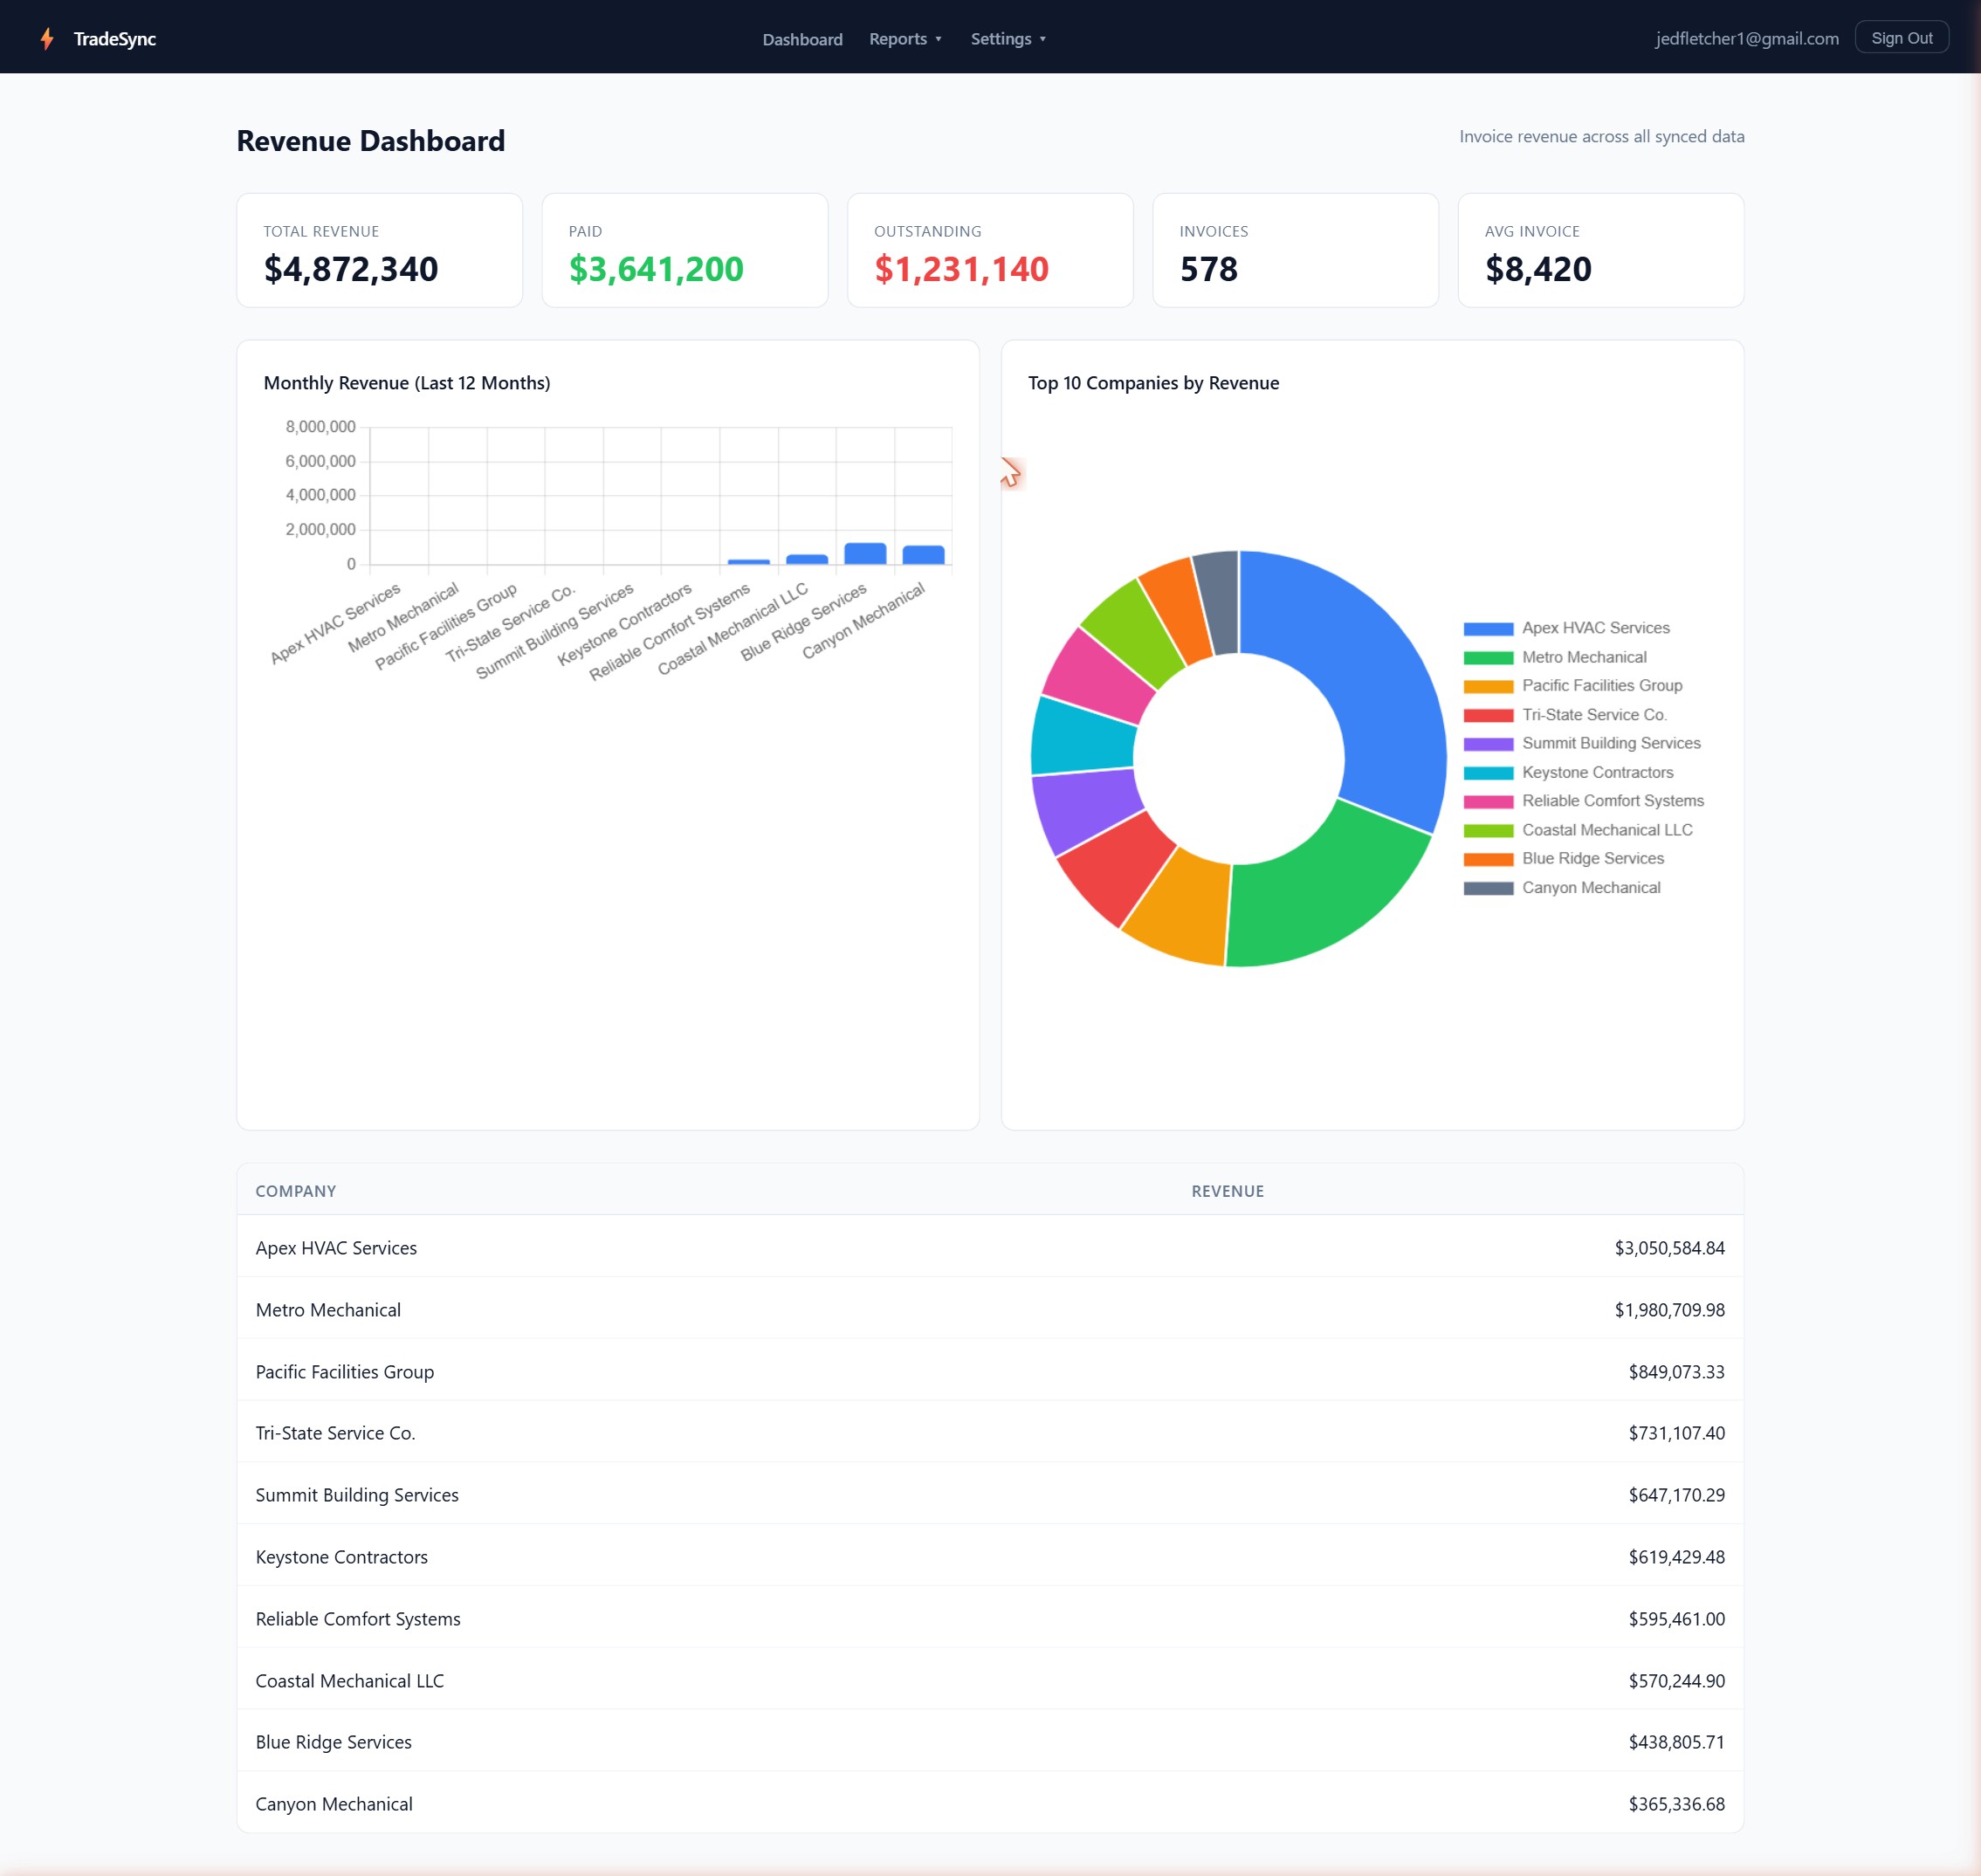Click the Invoices count 578
The image size is (1981, 1876).
(x=1208, y=269)
